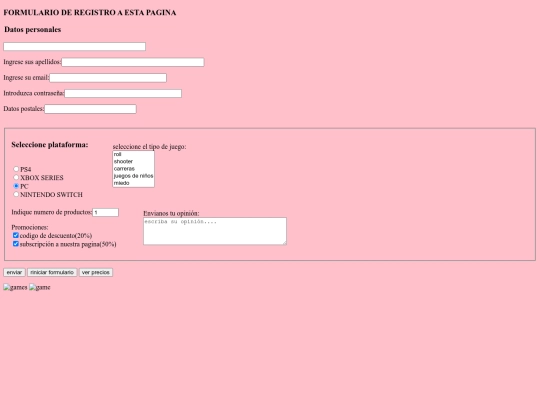Click the 'Envianos tu opinión:' label
540x405 pixels.
[x=171, y=213]
